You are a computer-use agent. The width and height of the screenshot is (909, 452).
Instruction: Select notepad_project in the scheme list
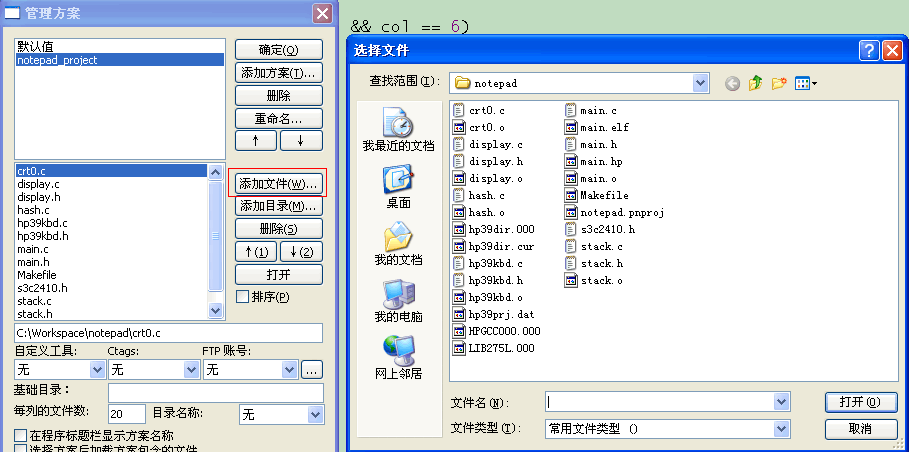tap(119, 60)
